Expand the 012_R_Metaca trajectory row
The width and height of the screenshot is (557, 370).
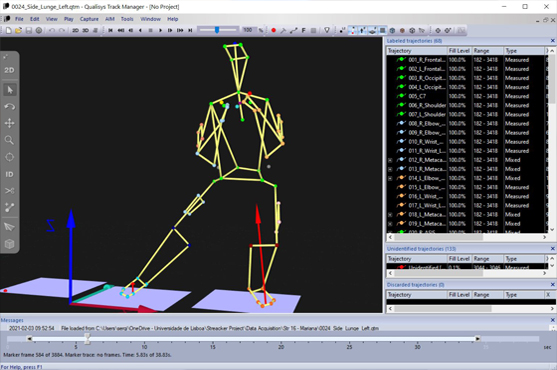(x=390, y=160)
